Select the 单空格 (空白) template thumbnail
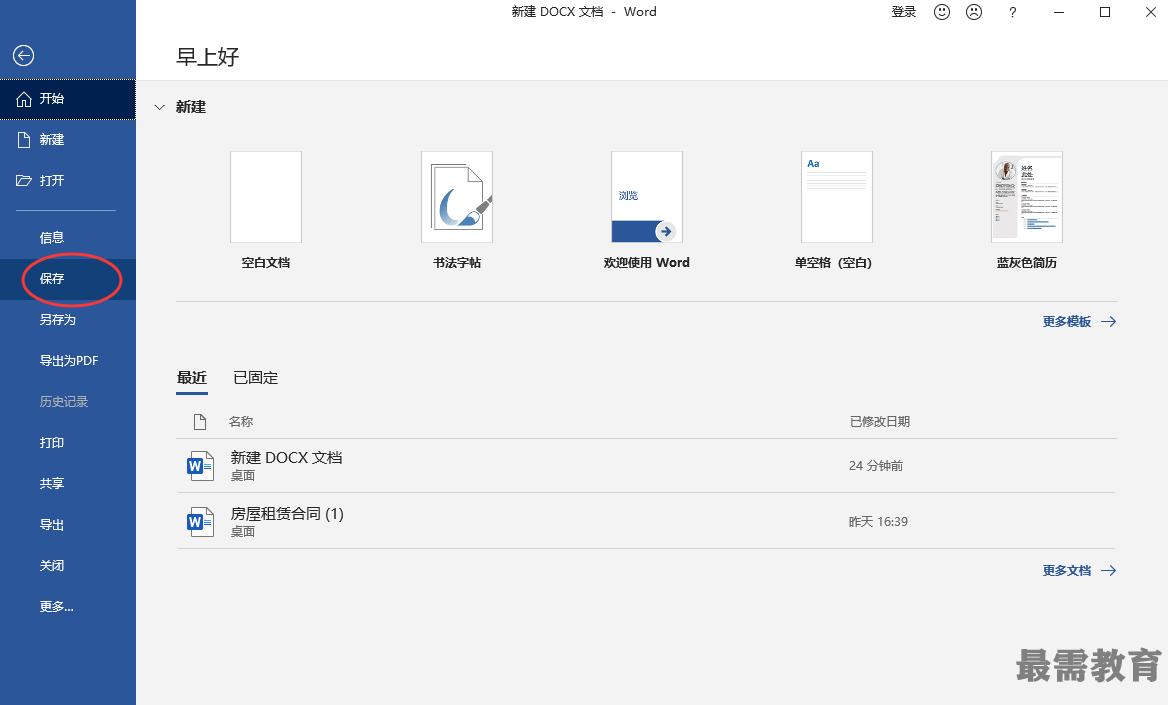Image resolution: width=1168 pixels, height=705 pixels. [837, 197]
